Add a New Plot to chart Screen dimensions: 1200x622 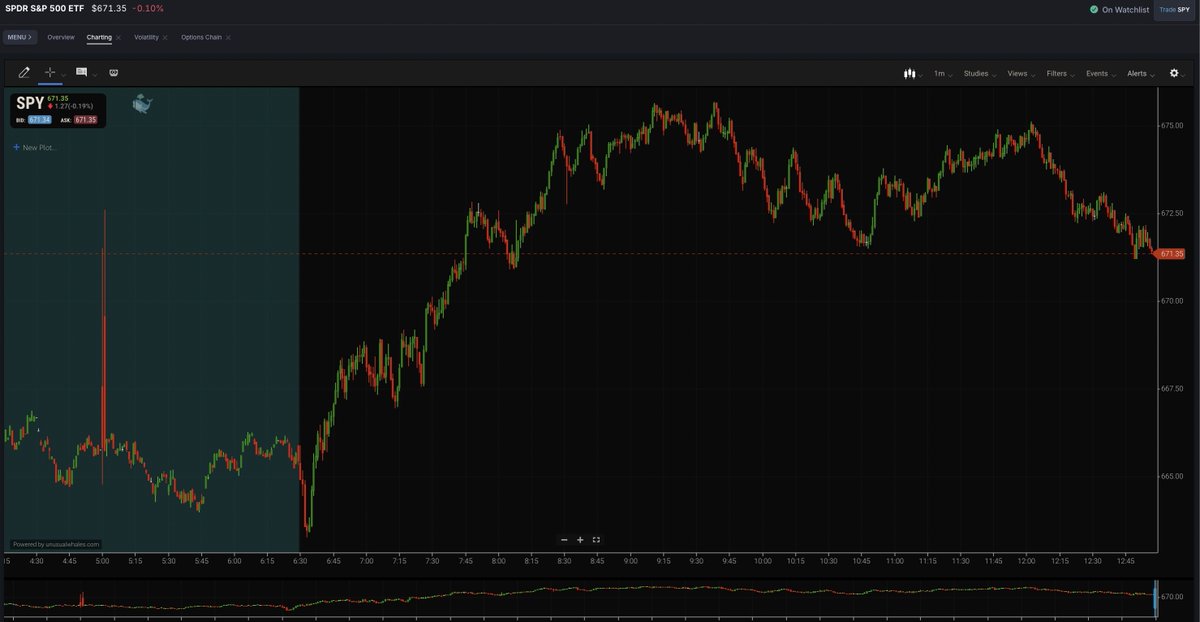point(36,147)
